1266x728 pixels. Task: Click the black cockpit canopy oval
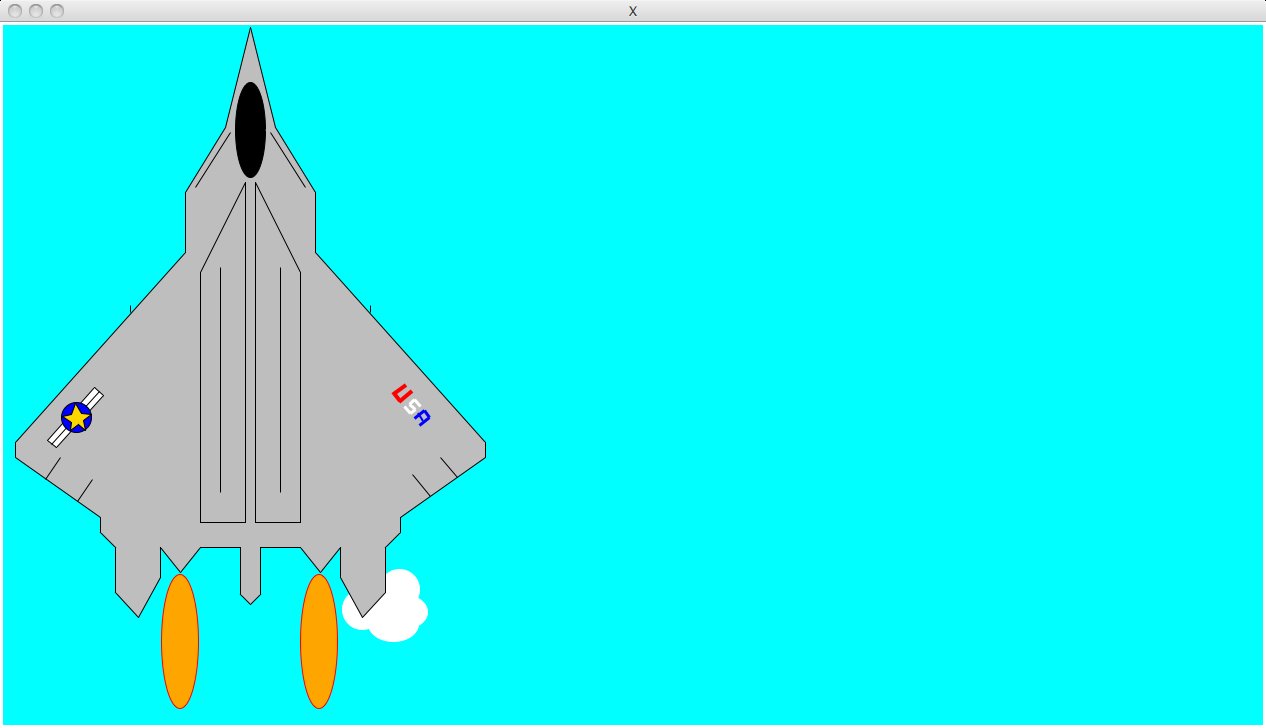click(x=250, y=130)
